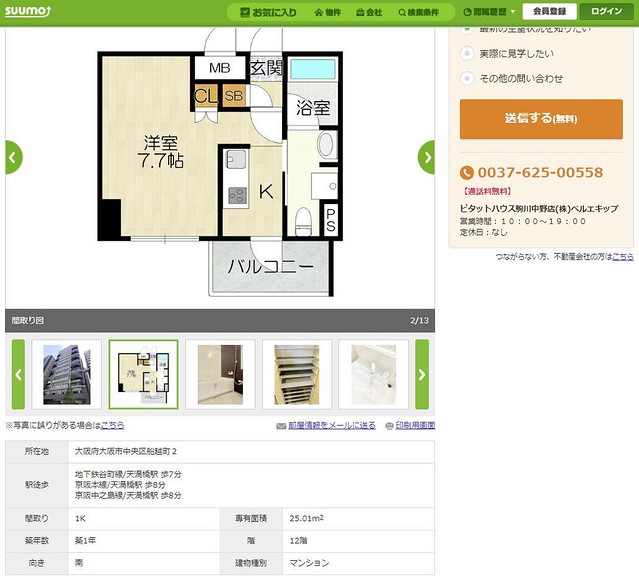This screenshot has width=639, height=577.
Task: Click the 送信する(無料) orange button
Action: pos(541,119)
